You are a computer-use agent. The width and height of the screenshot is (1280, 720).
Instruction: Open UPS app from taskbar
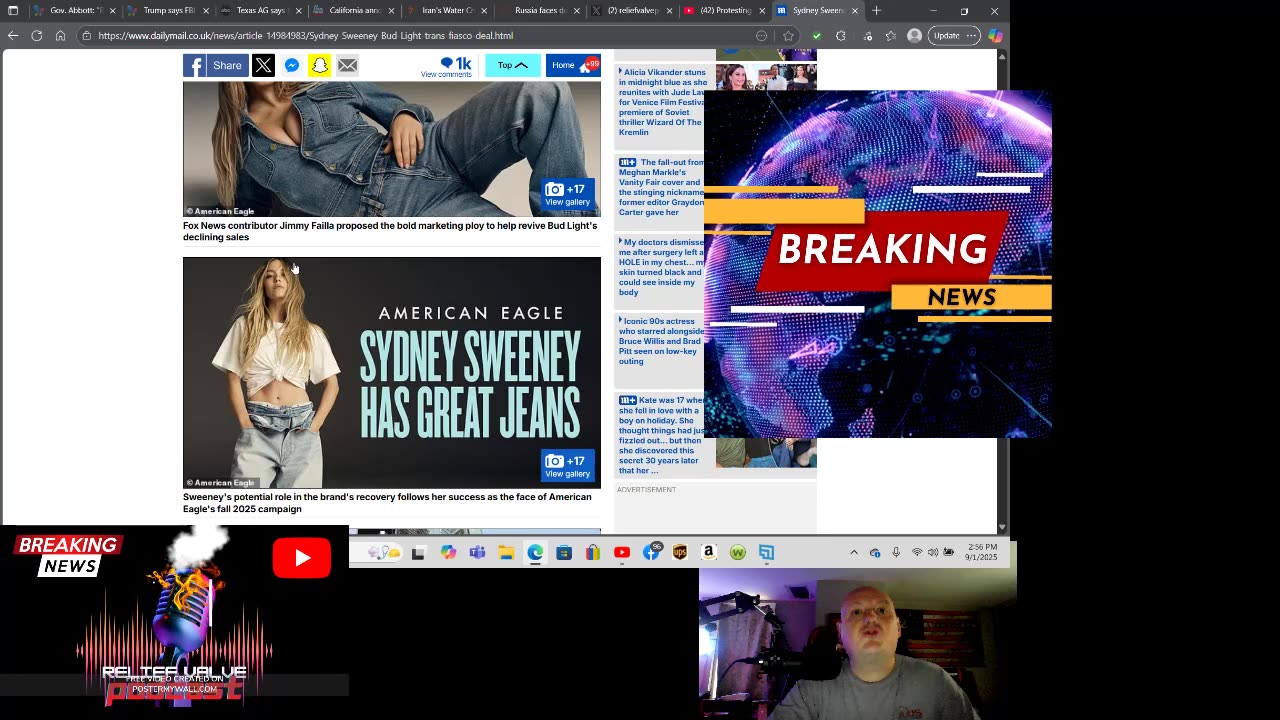pyautogui.click(x=680, y=553)
